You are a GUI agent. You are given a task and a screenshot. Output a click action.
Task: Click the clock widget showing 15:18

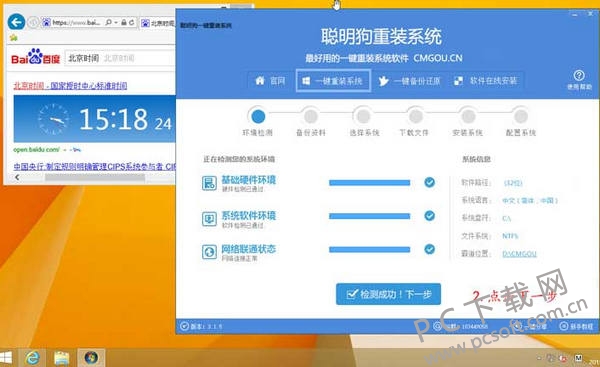coord(95,119)
